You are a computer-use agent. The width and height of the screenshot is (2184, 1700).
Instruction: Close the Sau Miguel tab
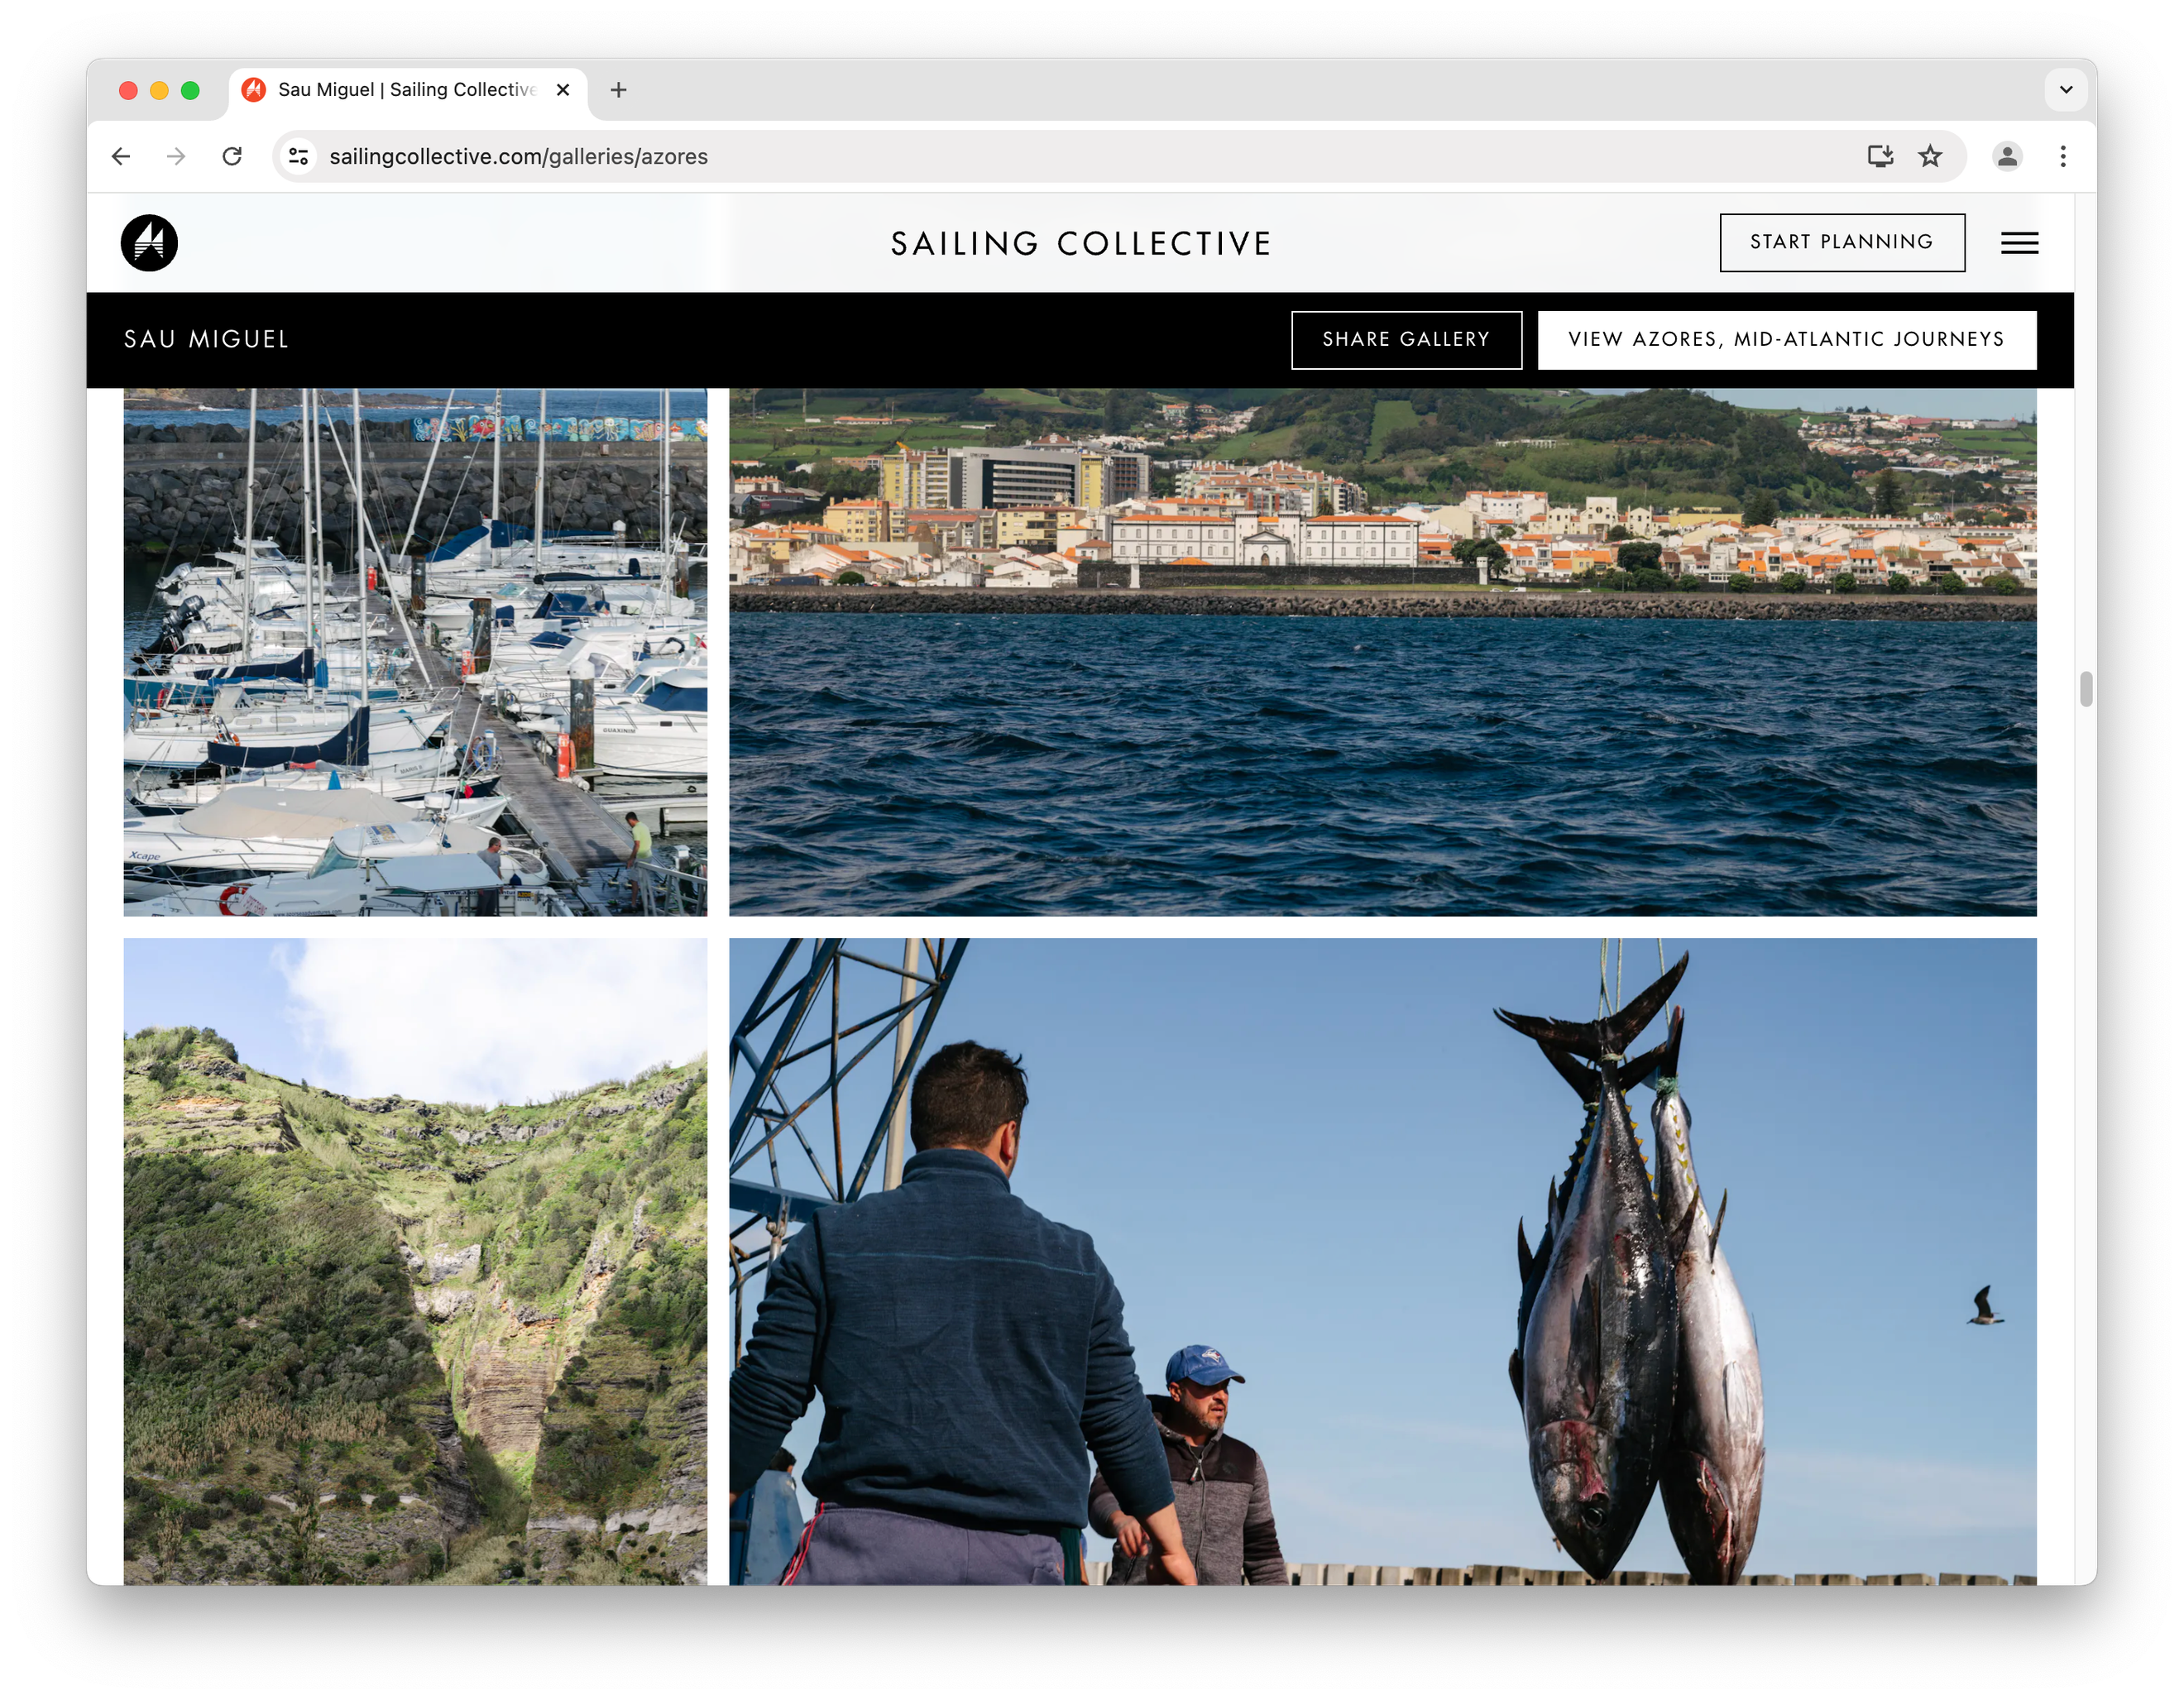pos(563,90)
